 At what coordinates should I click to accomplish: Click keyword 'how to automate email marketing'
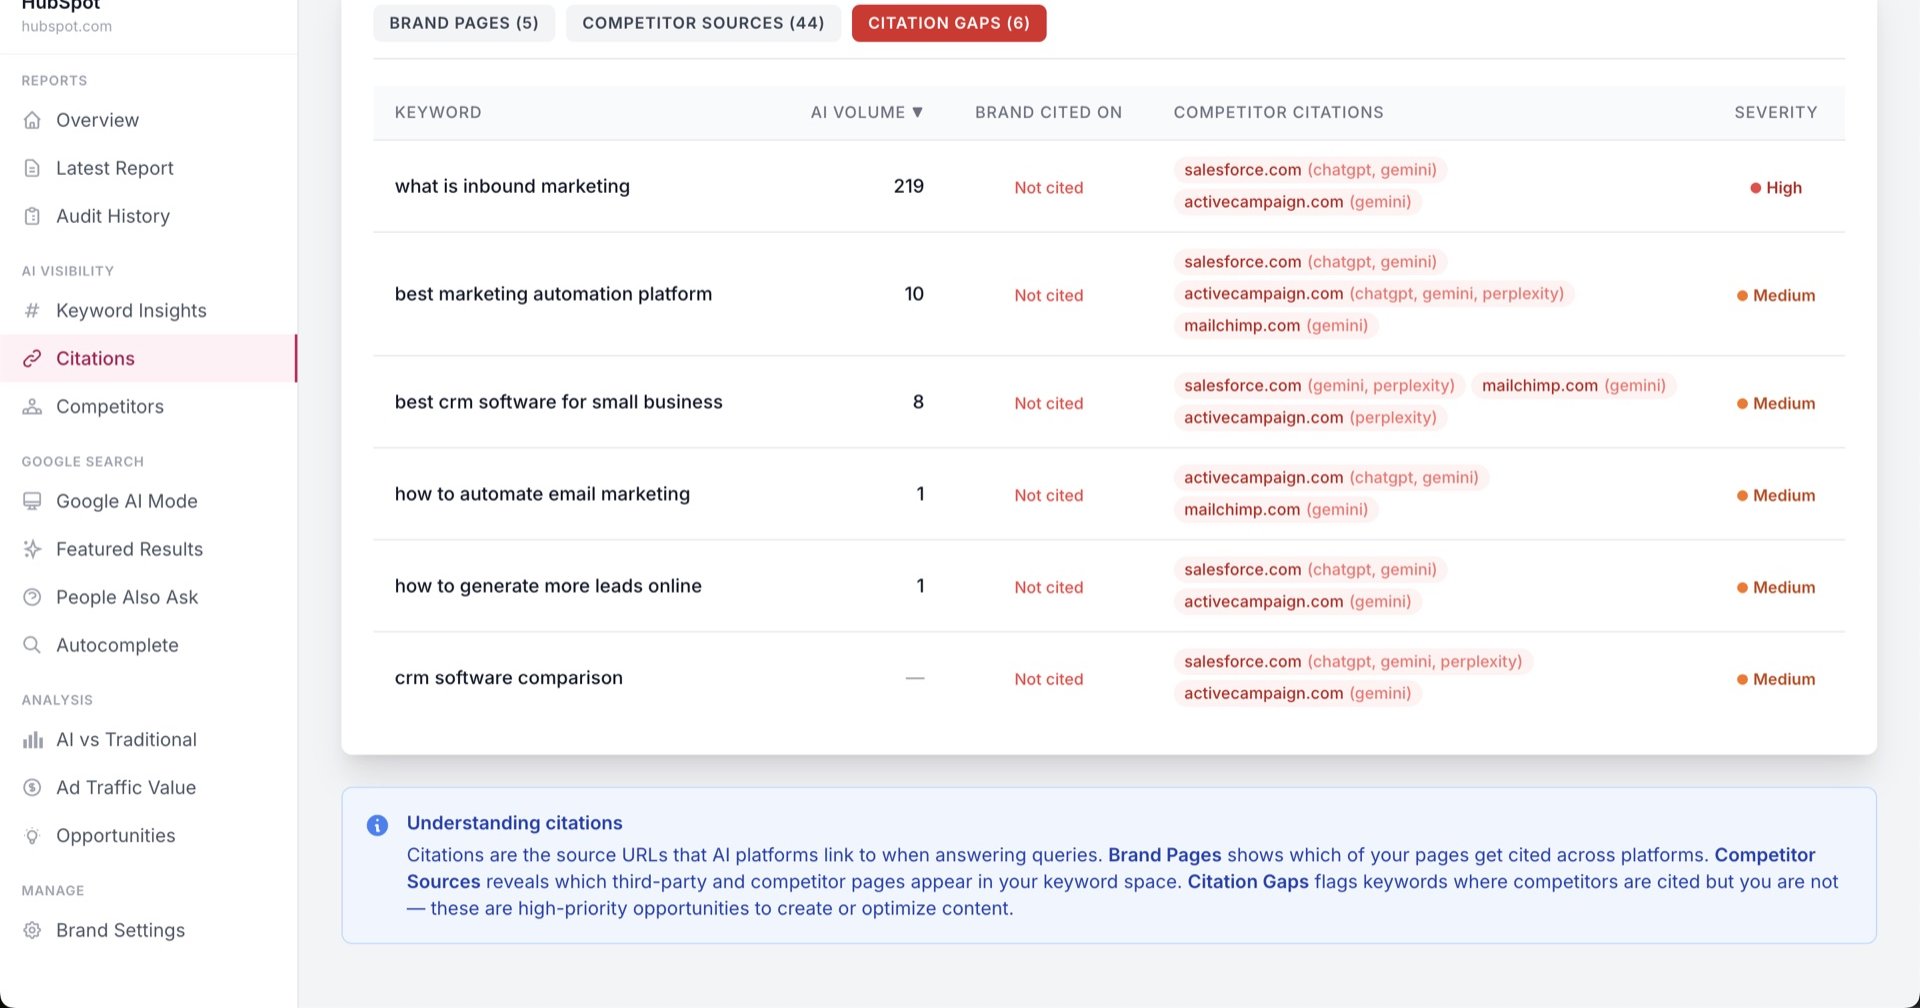click(542, 494)
